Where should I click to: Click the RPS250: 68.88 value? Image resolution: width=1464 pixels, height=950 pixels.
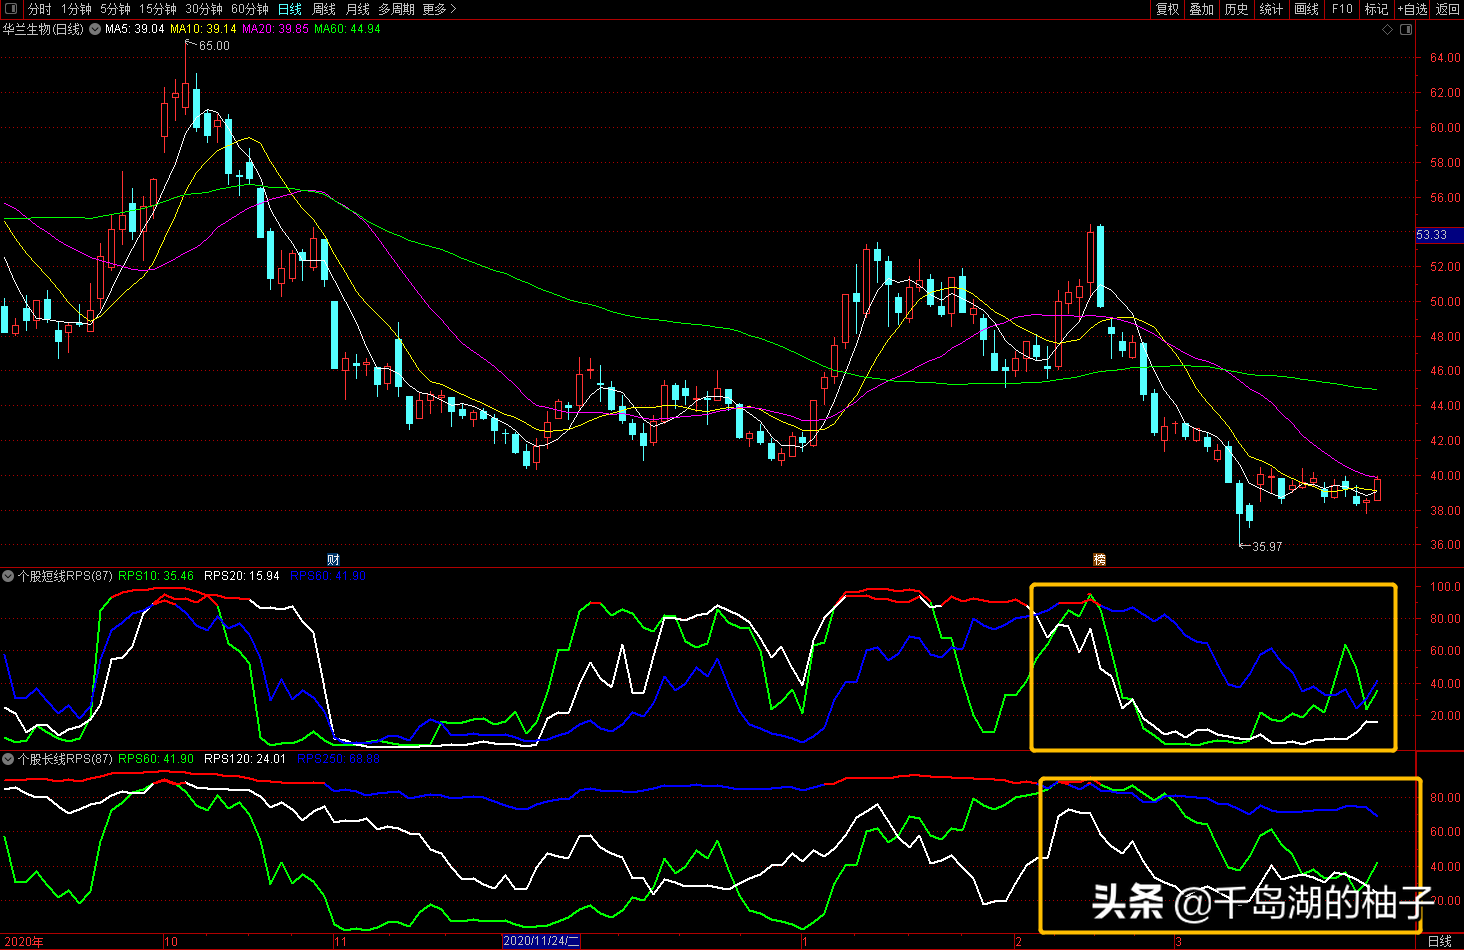(x=338, y=759)
